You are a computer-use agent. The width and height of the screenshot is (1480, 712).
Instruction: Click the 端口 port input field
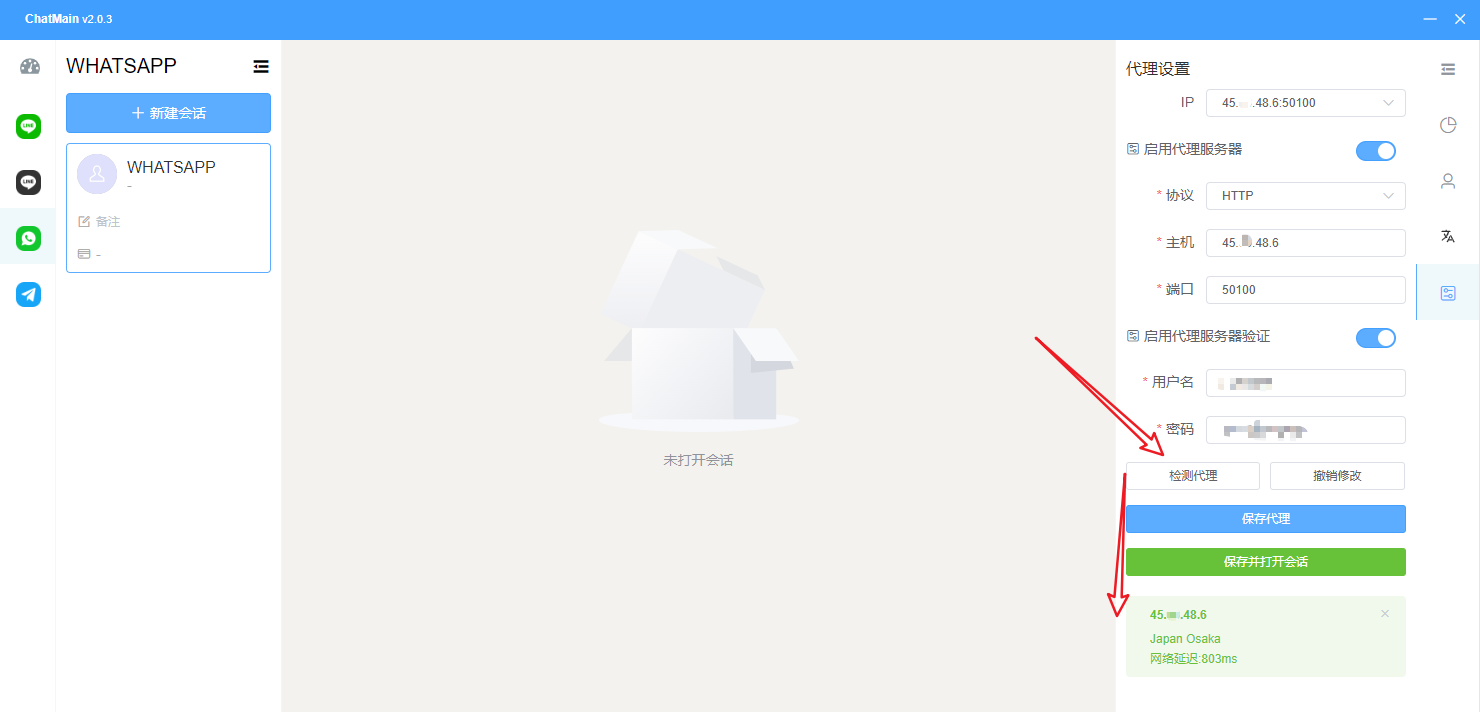1306,290
